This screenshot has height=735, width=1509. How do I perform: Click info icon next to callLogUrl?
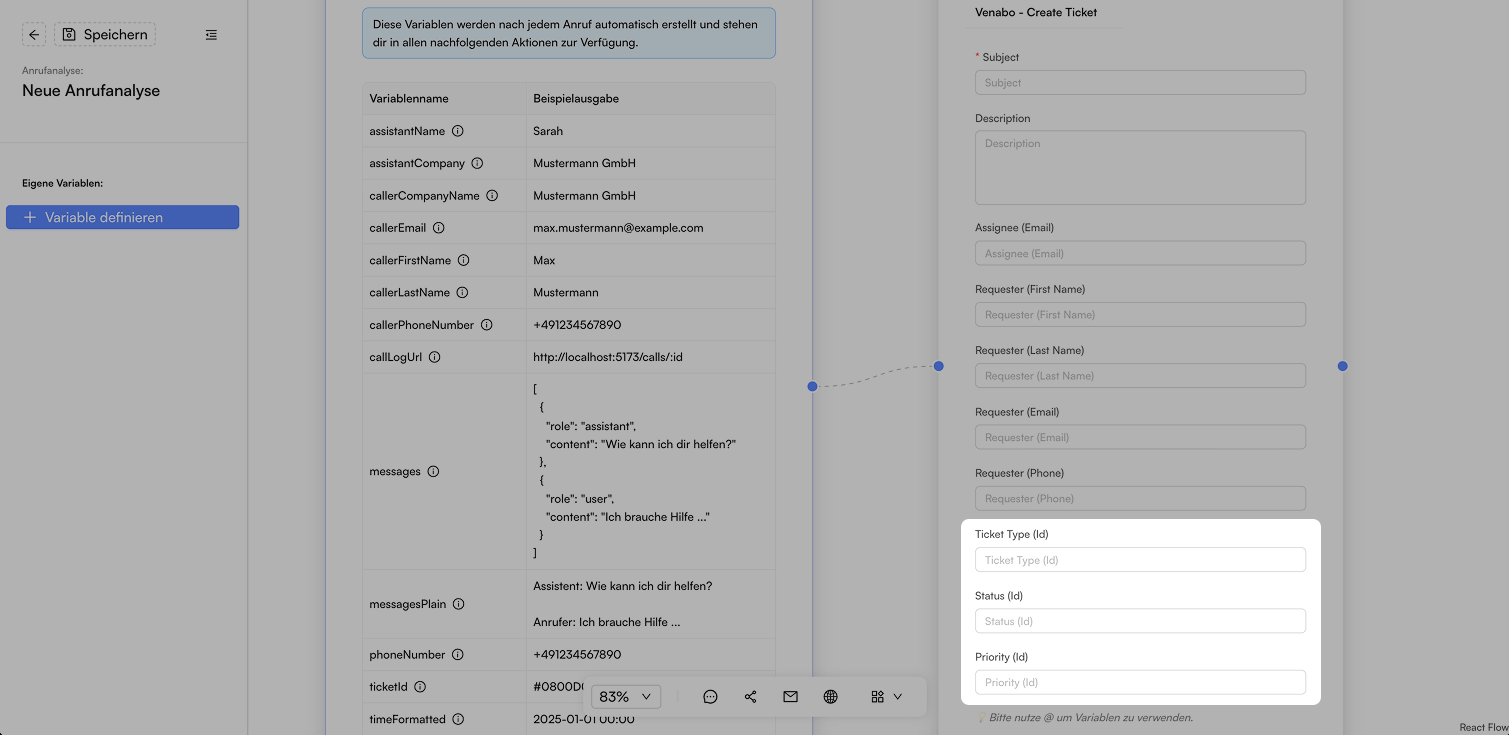point(434,357)
